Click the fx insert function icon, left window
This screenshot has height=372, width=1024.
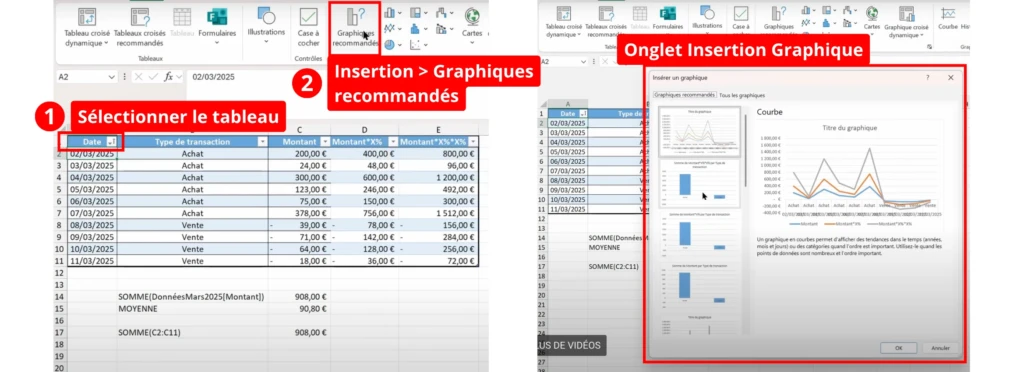[x=168, y=77]
